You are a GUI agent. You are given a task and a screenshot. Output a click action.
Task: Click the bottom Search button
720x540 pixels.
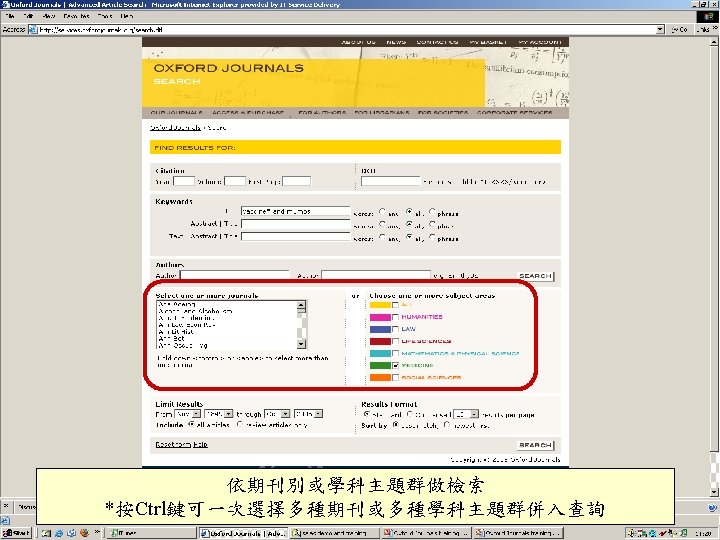[535, 445]
